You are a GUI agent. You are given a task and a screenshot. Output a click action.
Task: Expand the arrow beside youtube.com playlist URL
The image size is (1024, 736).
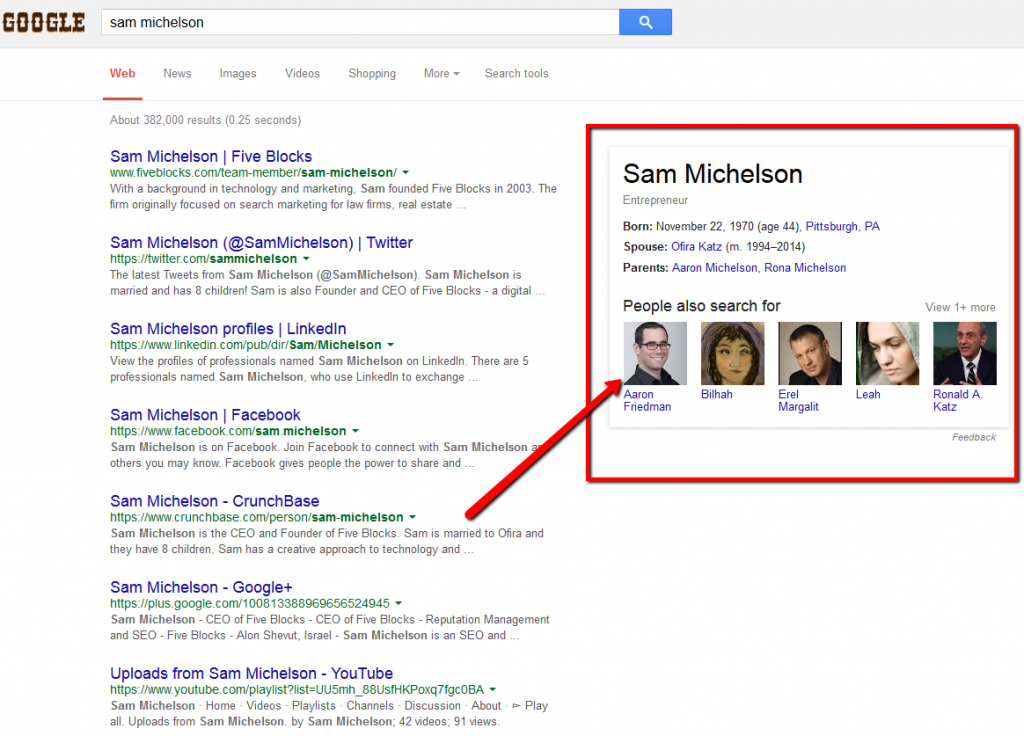click(492, 690)
